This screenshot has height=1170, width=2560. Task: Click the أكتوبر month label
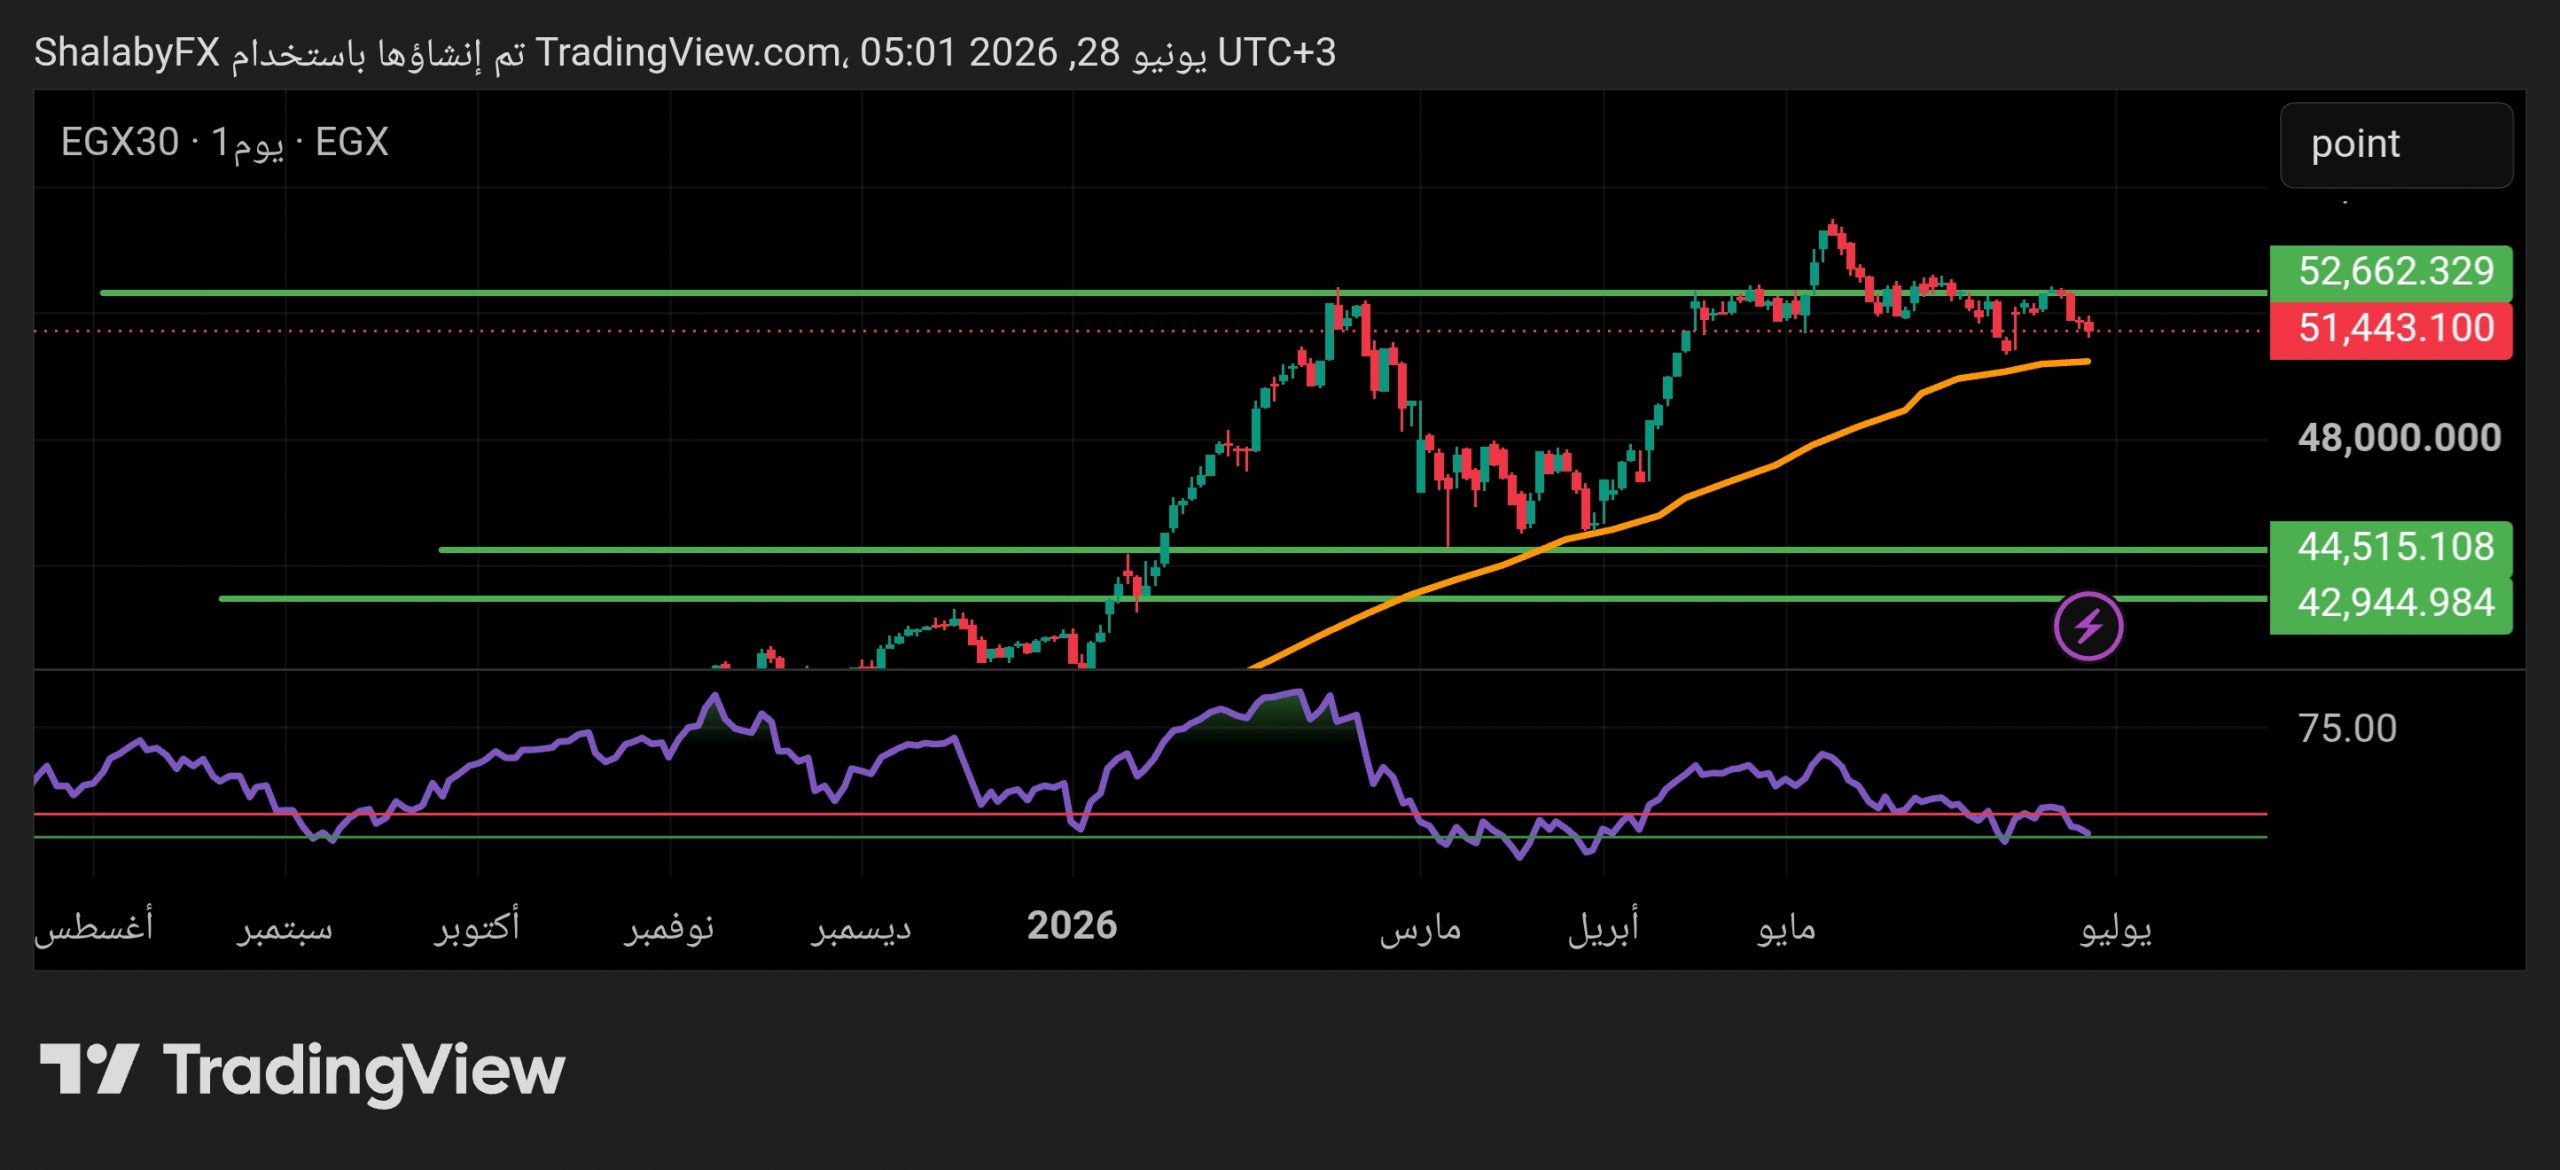tap(477, 926)
